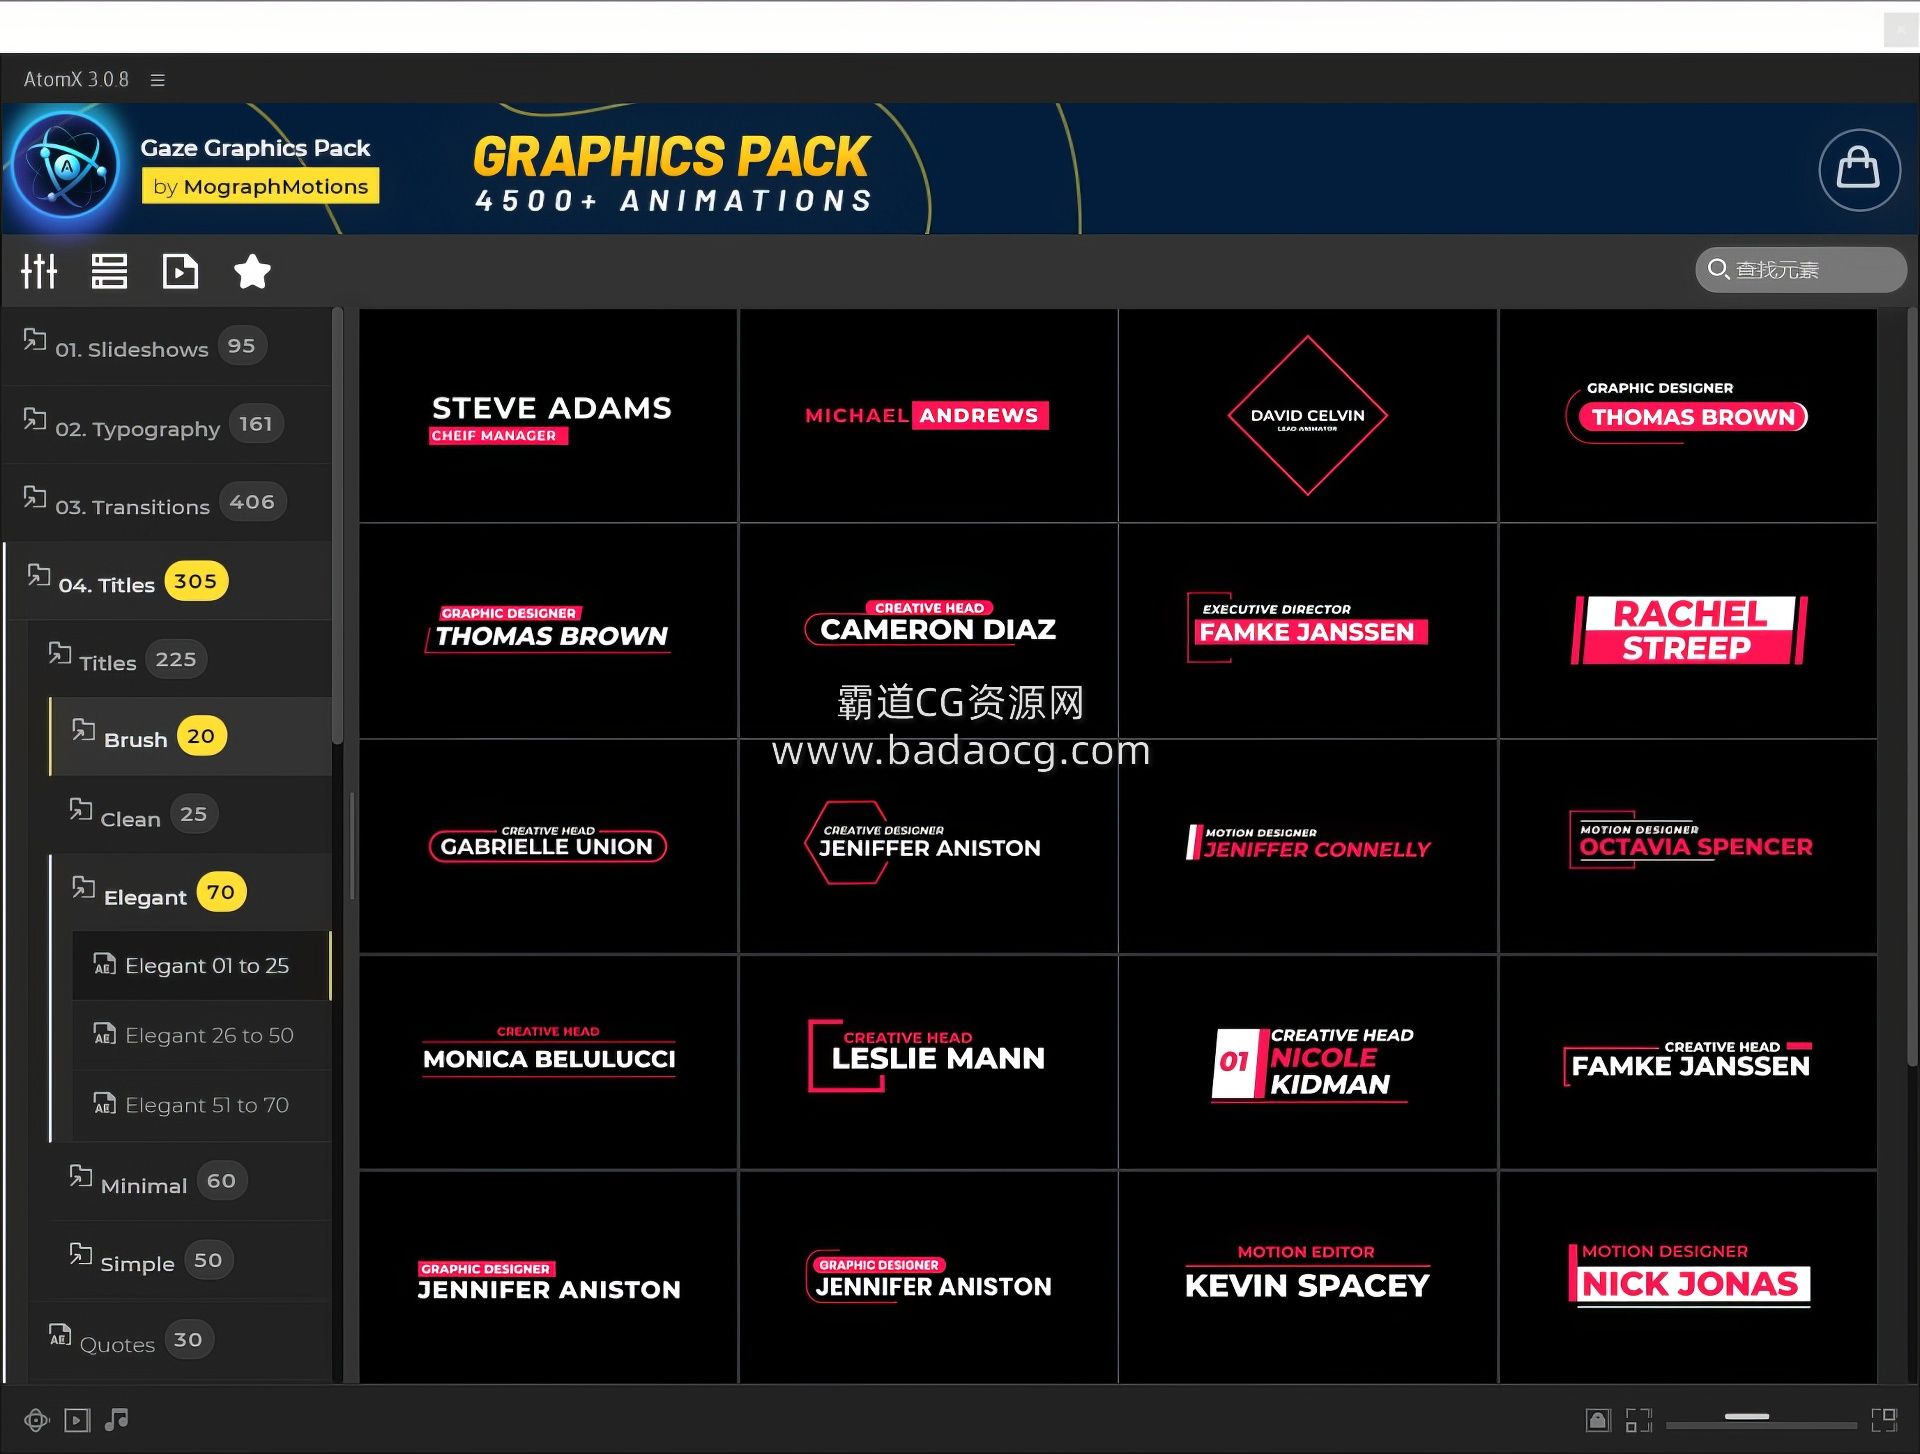Expand the Minimal 60 folder
This screenshot has height=1454, width=1920.
190,1182
